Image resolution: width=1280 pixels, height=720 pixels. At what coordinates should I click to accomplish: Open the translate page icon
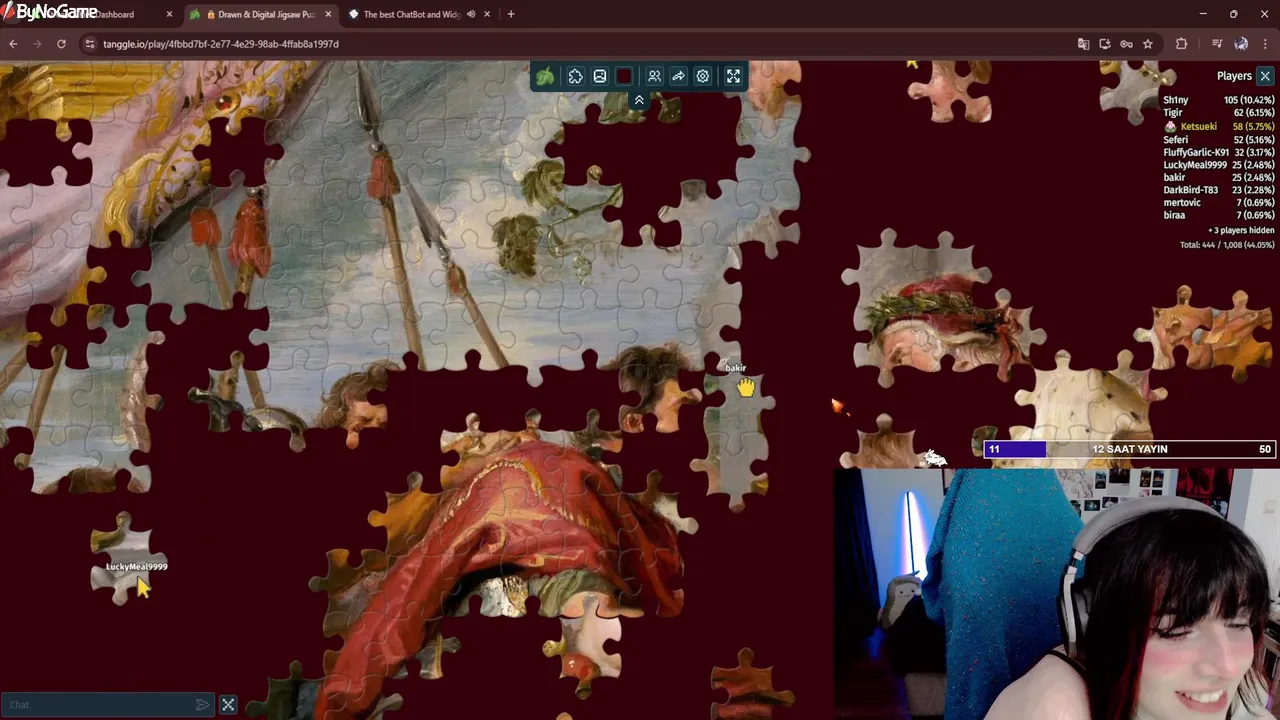[x=1083, y=44]
